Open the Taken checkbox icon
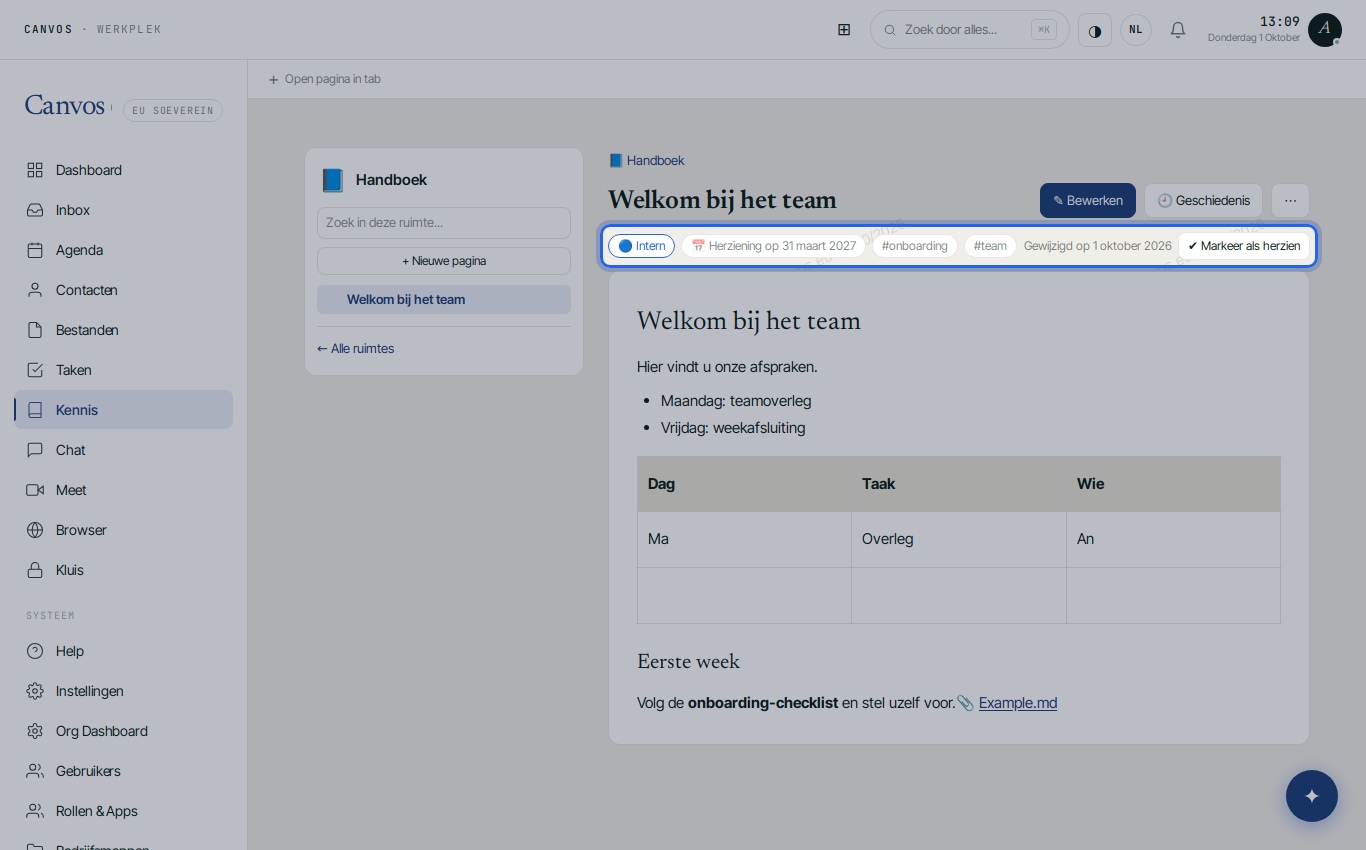The image size is (1366, 850). [x=35, y=370]
